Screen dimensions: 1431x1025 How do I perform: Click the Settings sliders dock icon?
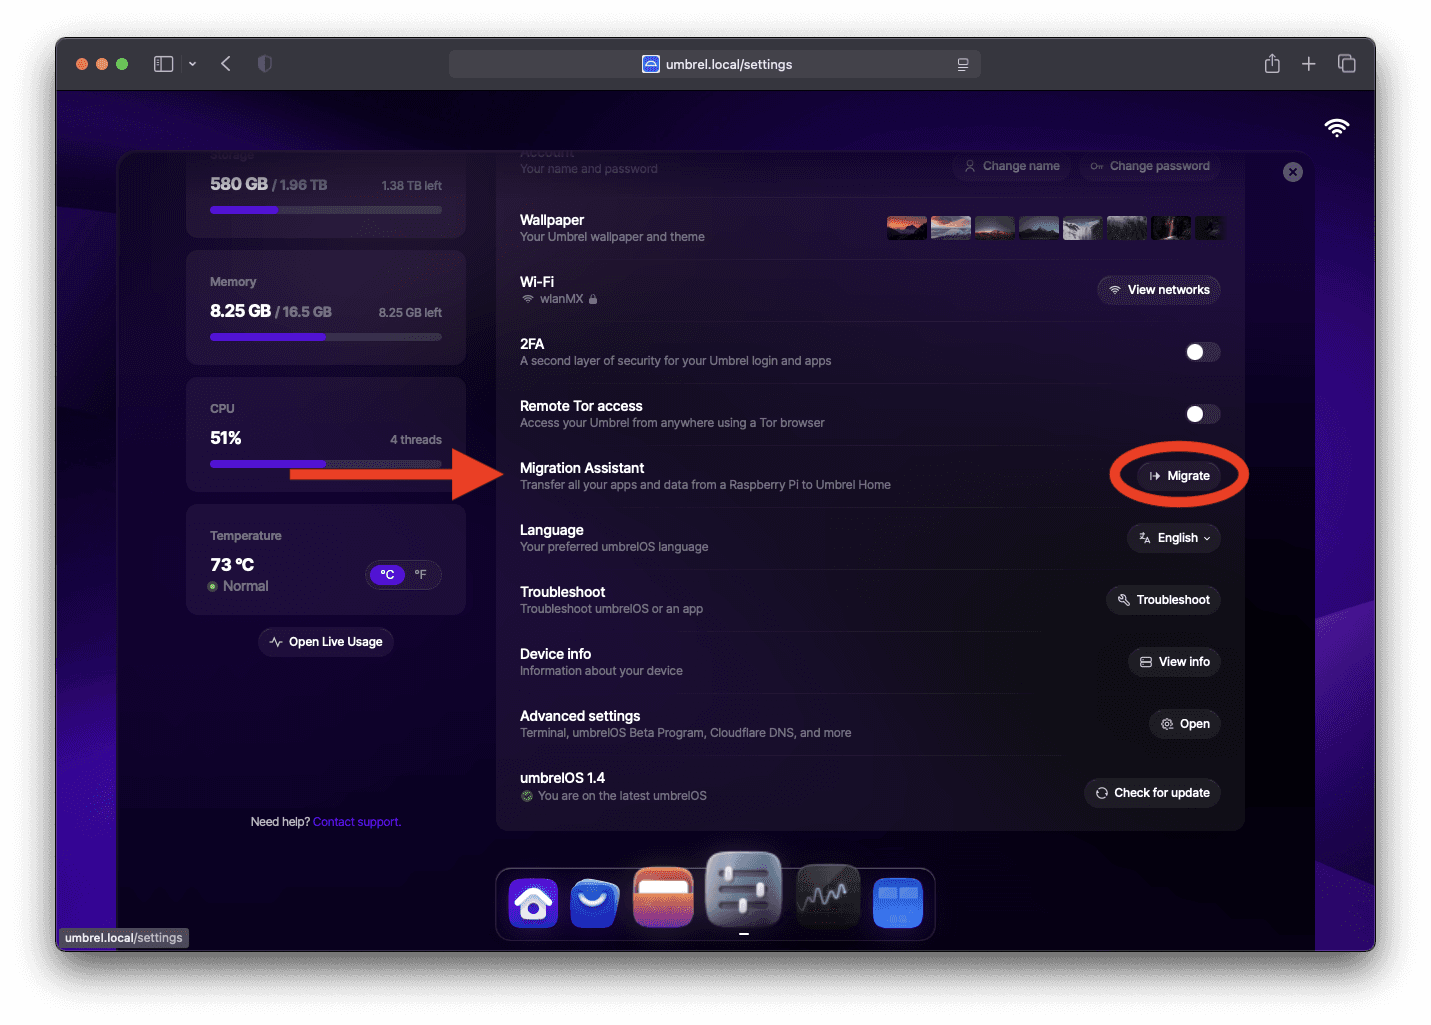[x=743, y=889]
